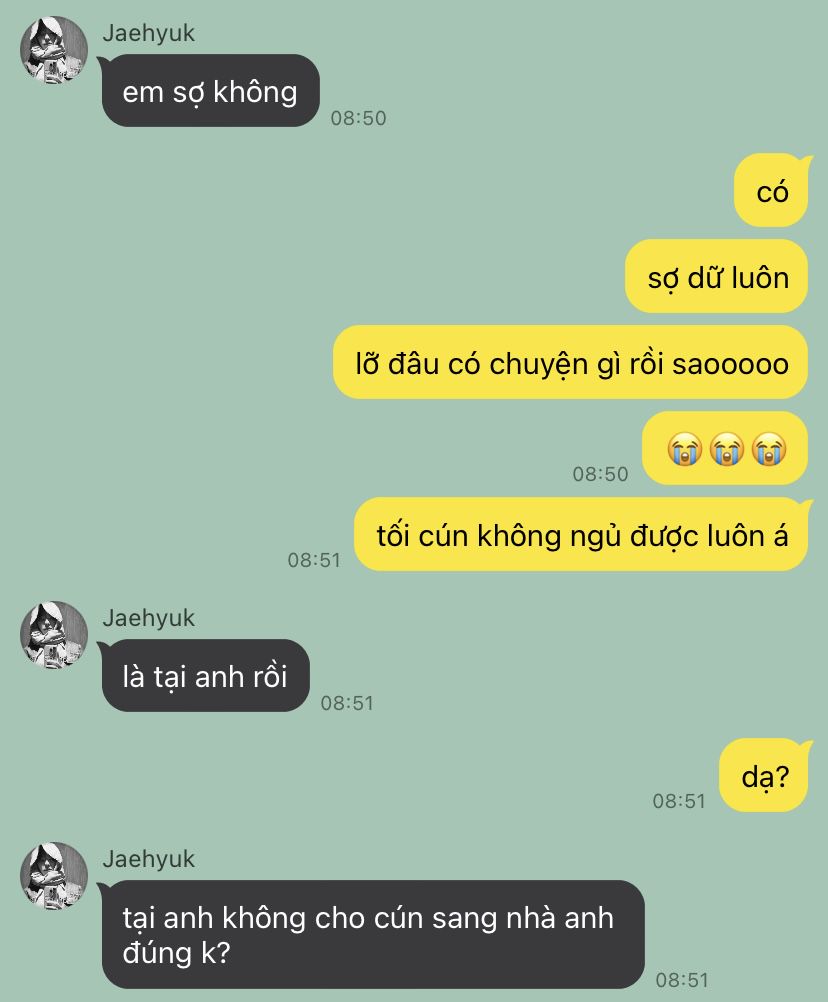Tap the 08:50 timestamp beside the crying emojis
The image size is (828, 1002).
(x=601, y=474)
